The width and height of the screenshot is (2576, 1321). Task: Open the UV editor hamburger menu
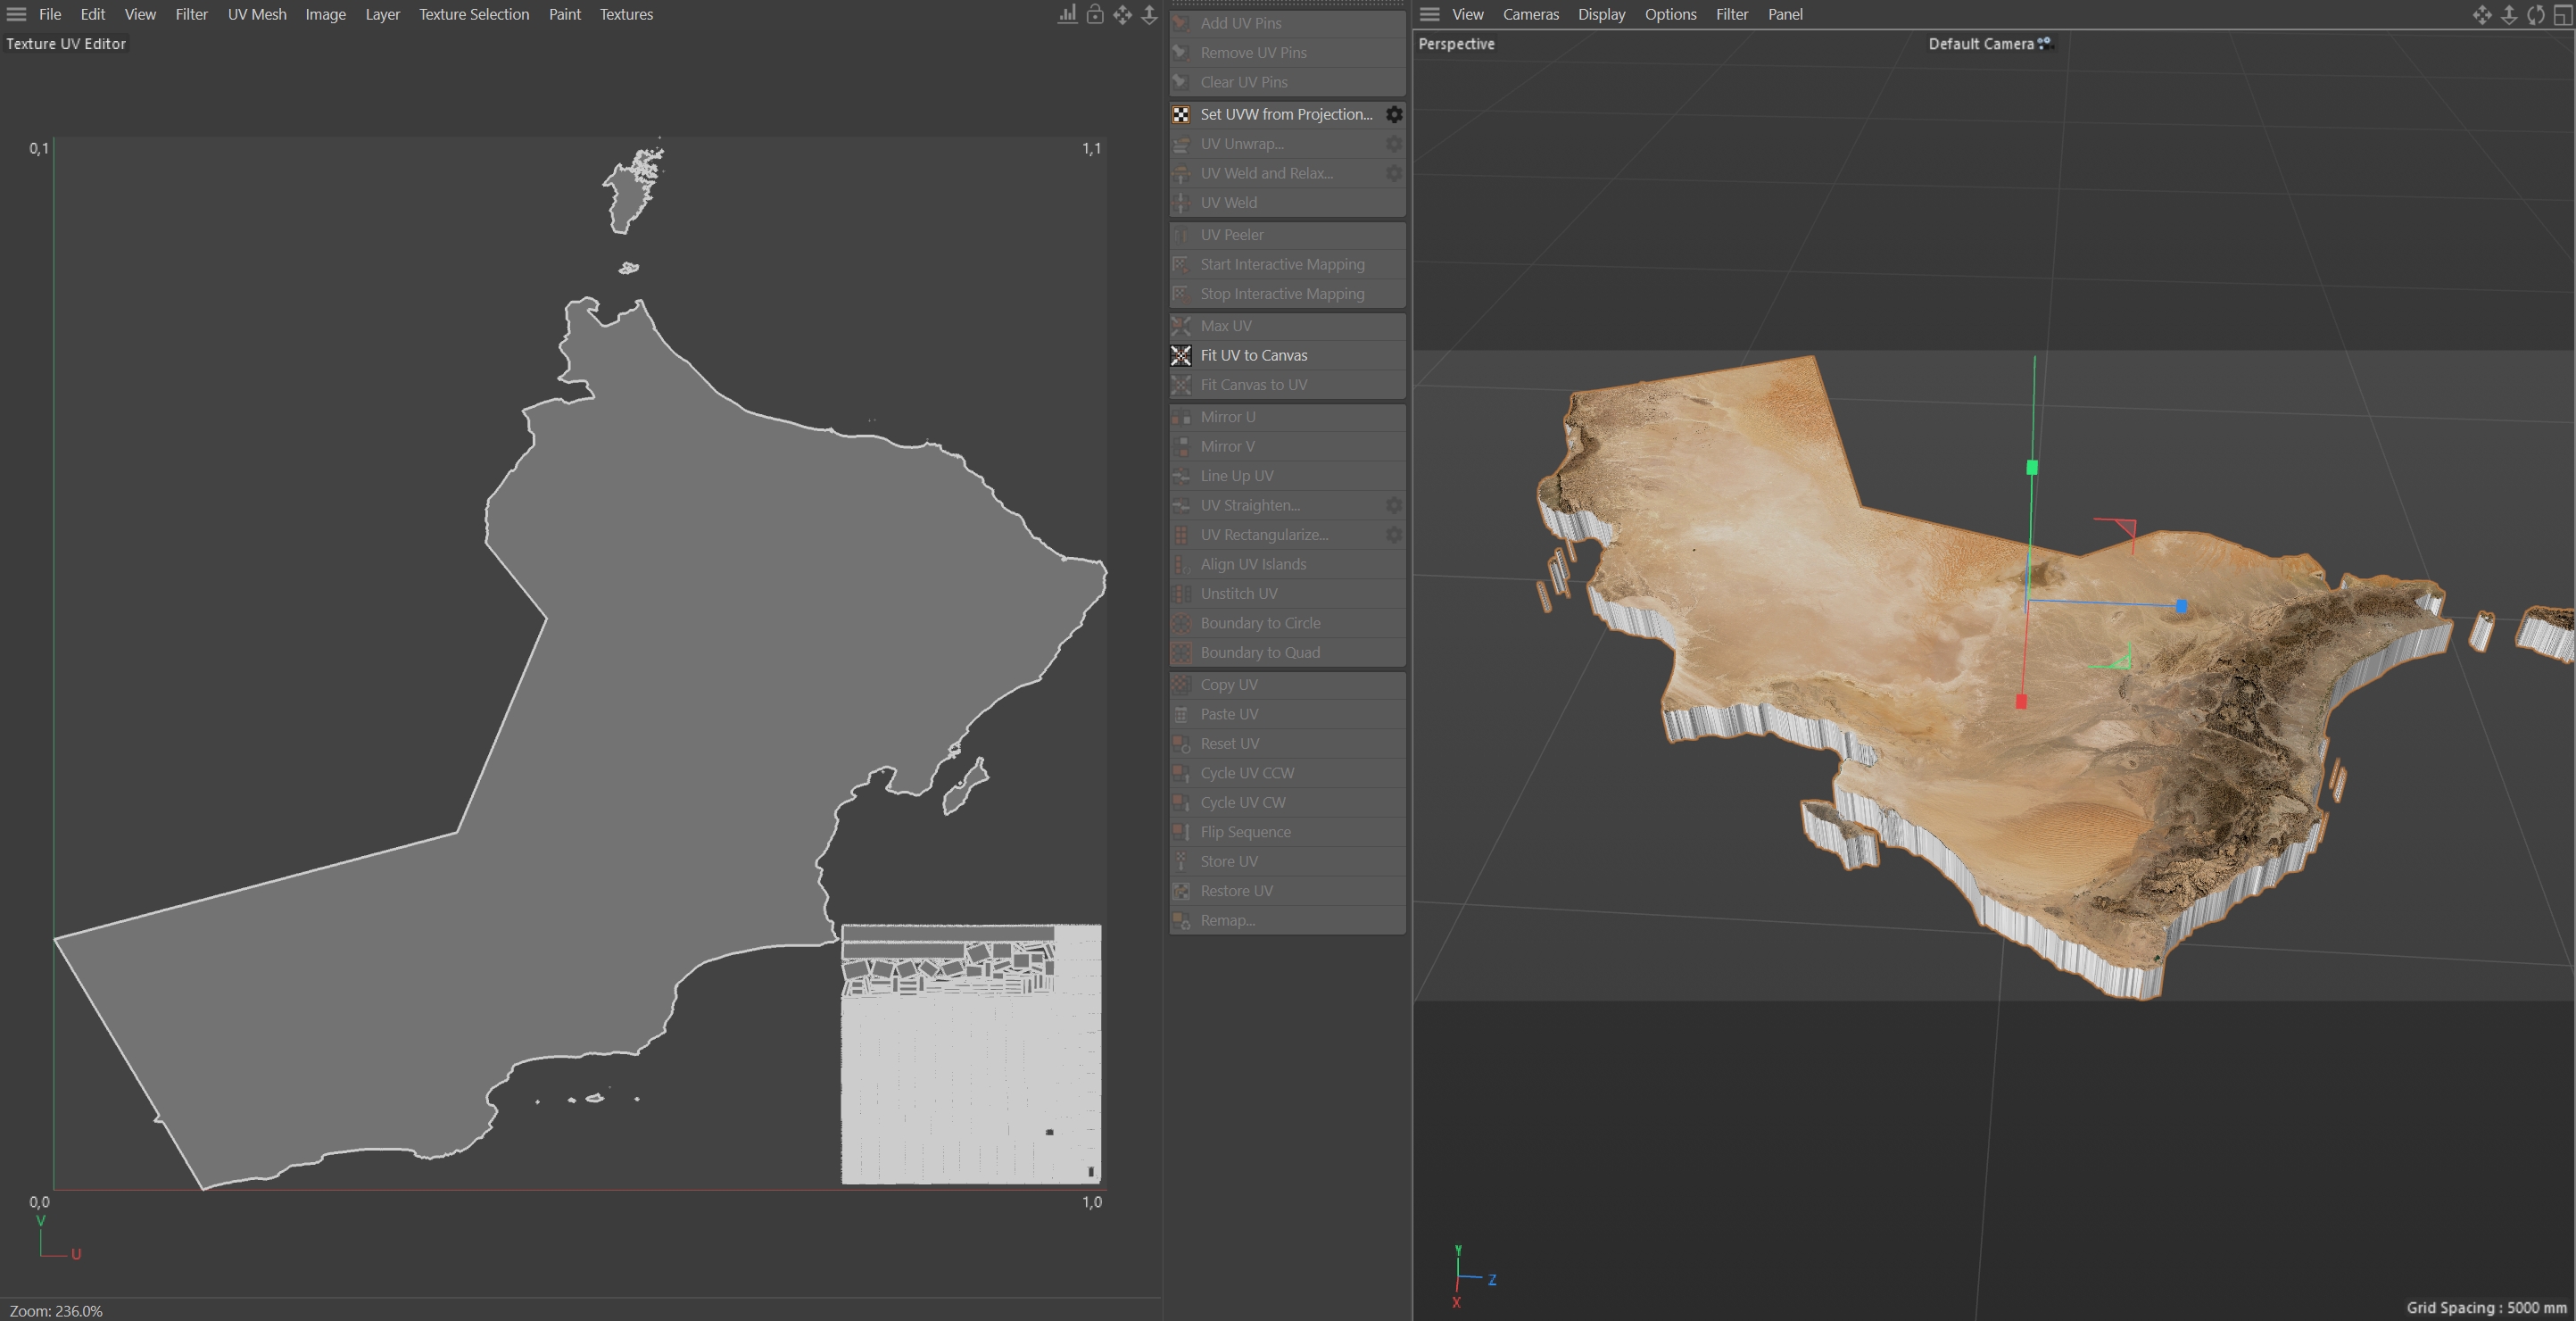[x=16, y=14]
